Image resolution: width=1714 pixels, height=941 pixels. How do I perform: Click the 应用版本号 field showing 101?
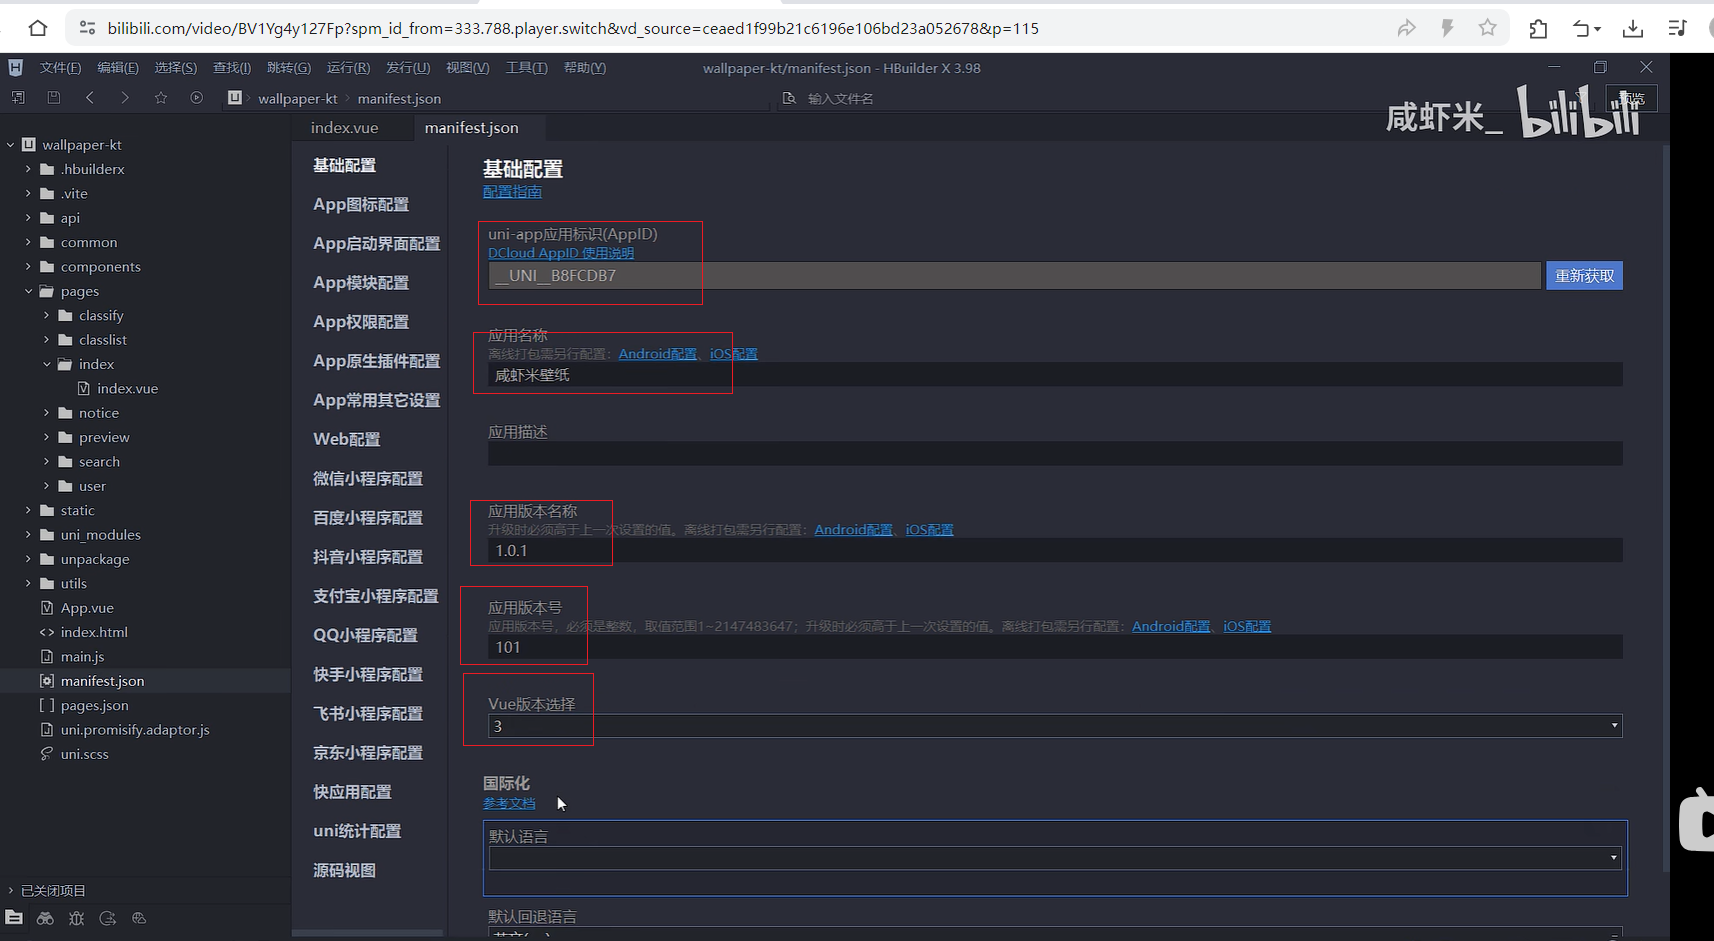click(1055, 647)
